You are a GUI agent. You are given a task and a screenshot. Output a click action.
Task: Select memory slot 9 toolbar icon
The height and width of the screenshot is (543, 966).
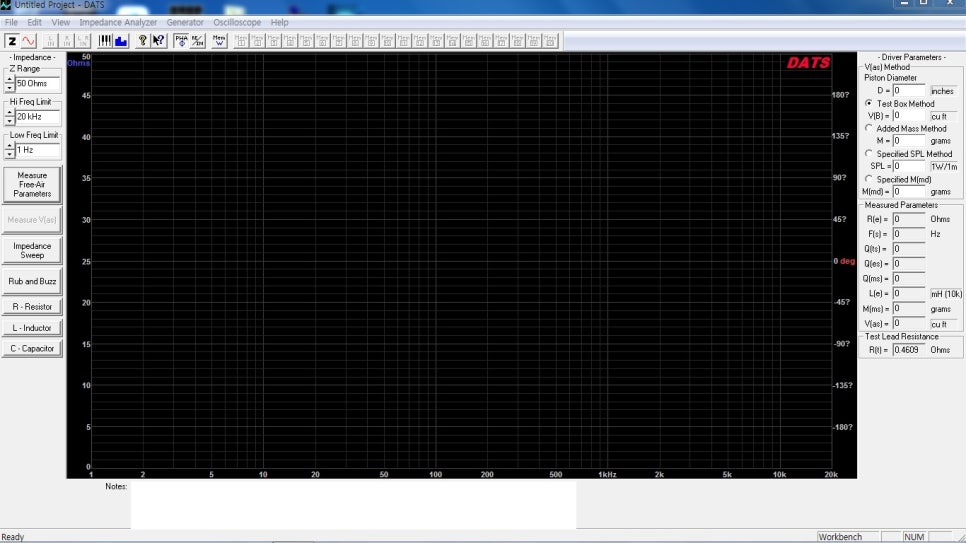point(371,41)
